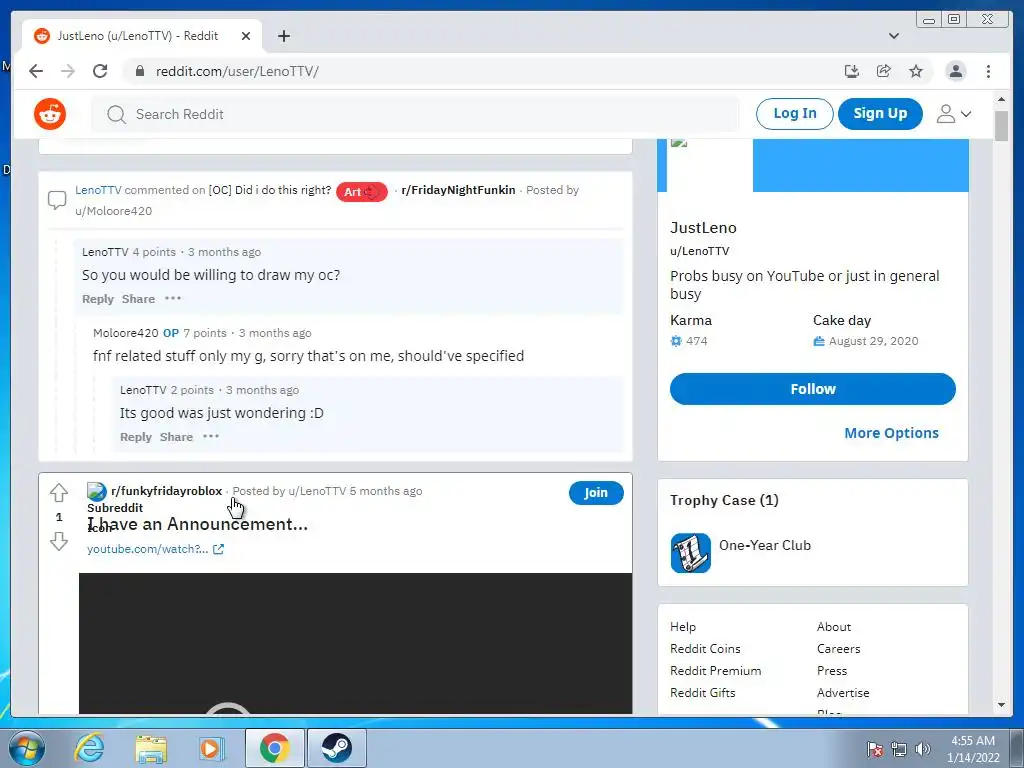
Task: Click the One-Year Club trophy icon
Action: coord(690,552)
